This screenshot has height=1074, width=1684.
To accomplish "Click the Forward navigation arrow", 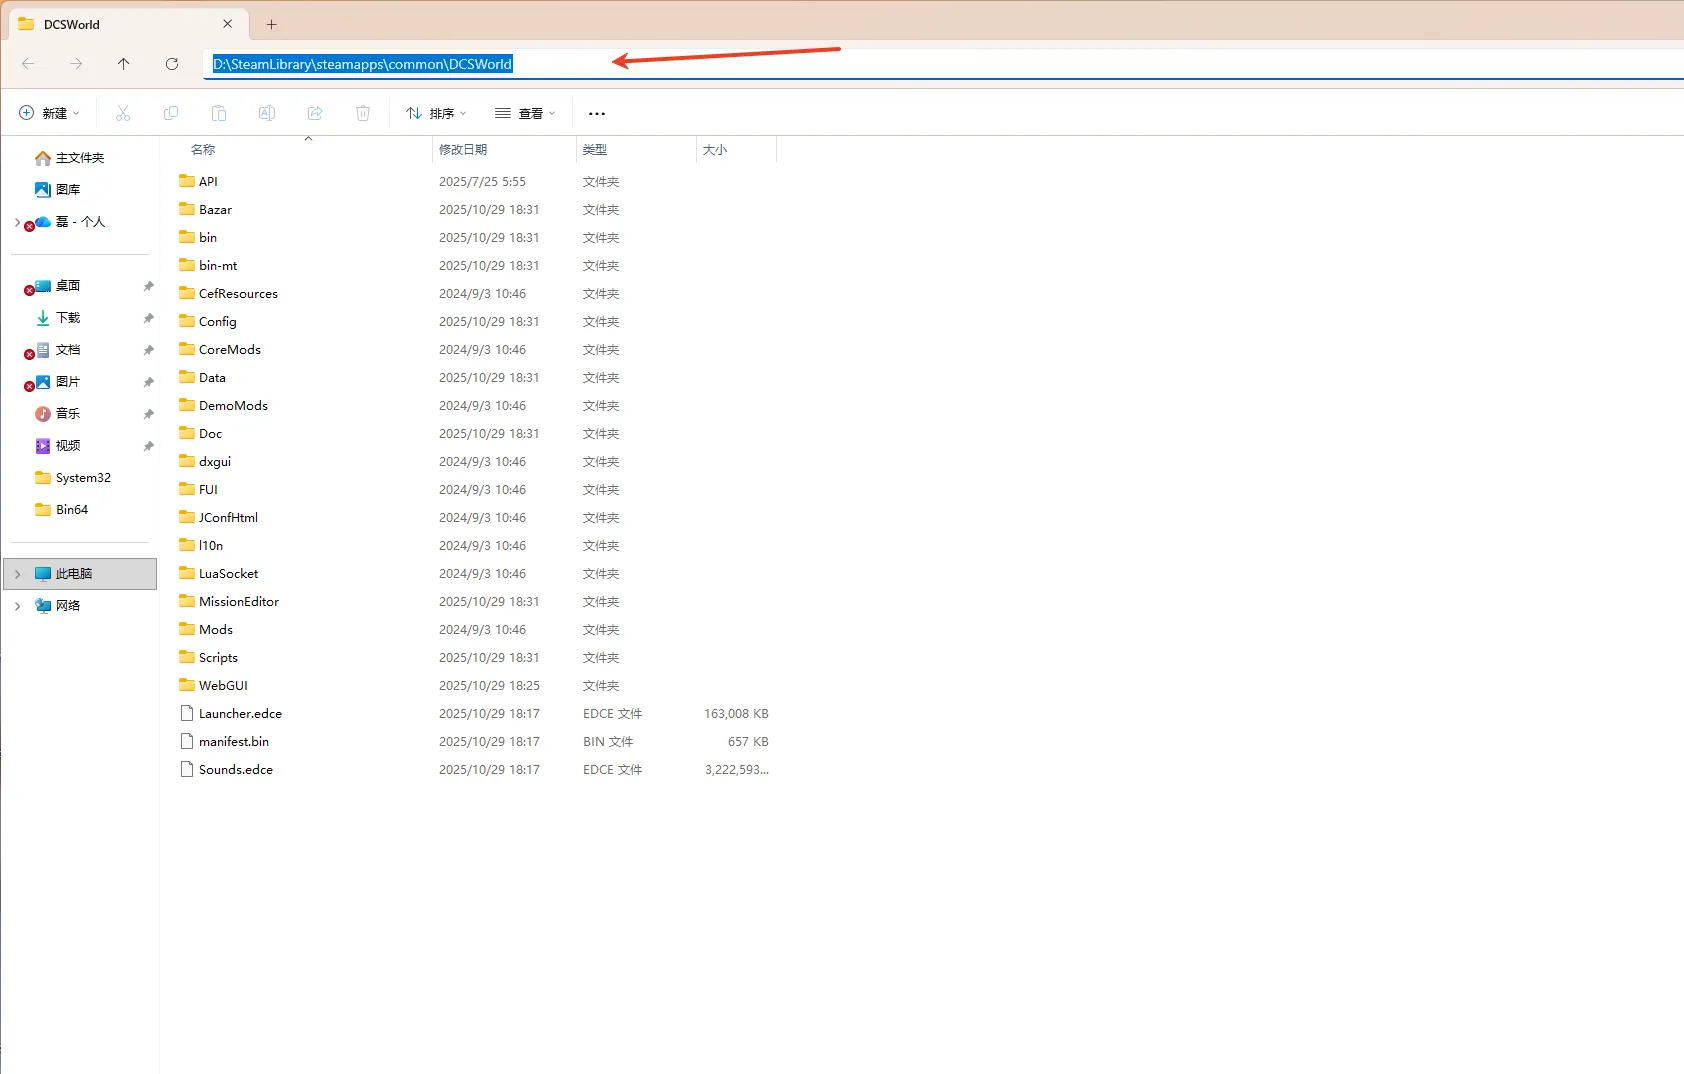I will click(x=76, y=64).
